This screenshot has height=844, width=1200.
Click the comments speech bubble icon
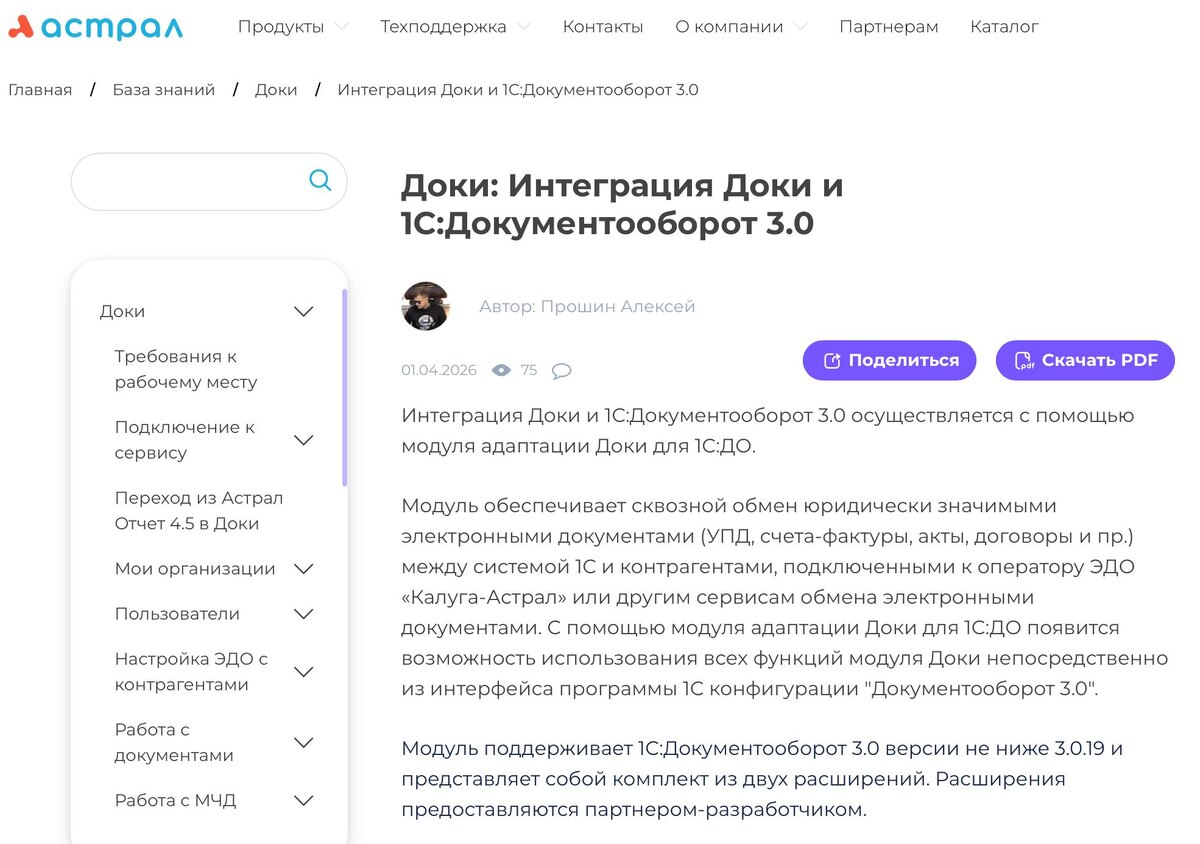[562, 371]
